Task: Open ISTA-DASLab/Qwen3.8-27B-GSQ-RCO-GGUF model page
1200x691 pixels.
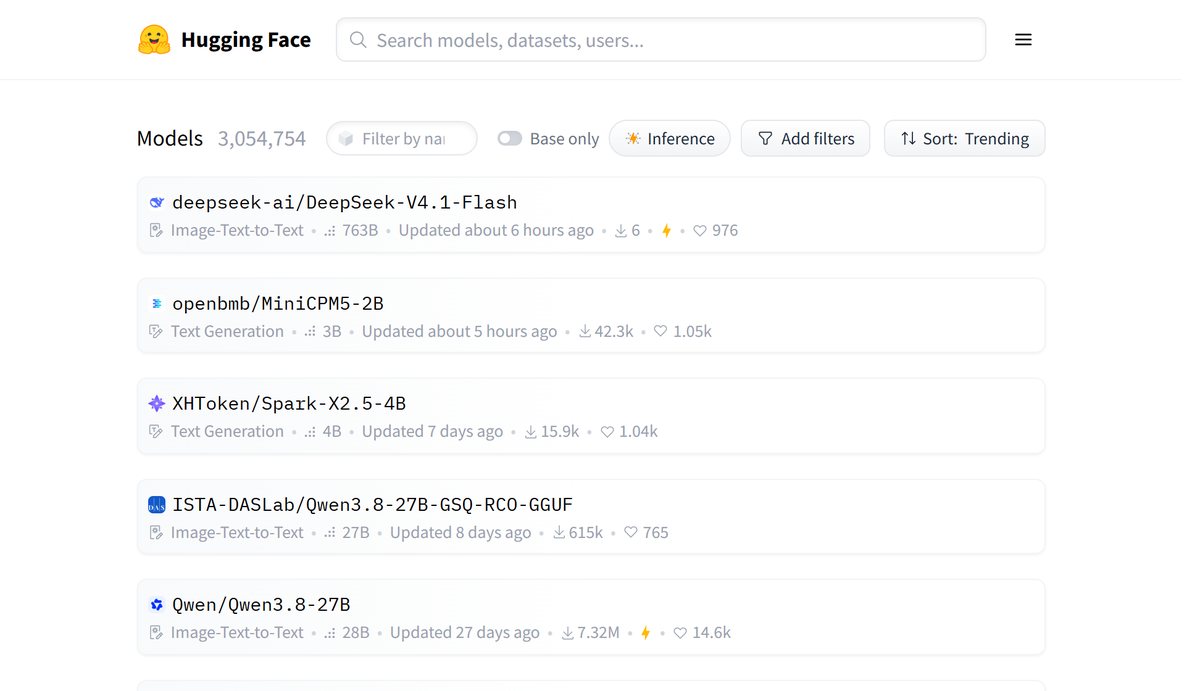Action: [372, 505]
